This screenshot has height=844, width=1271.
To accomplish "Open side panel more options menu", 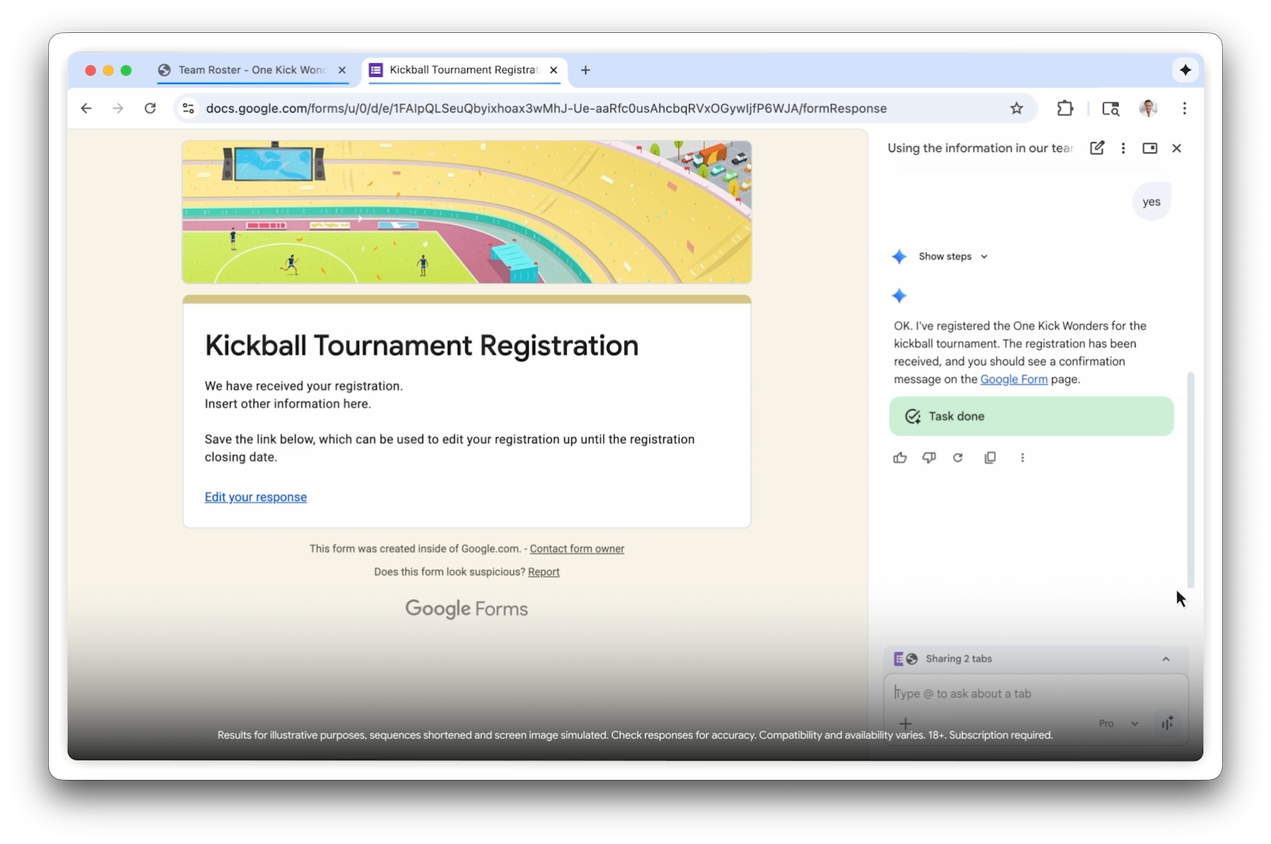I will 1123,148.
